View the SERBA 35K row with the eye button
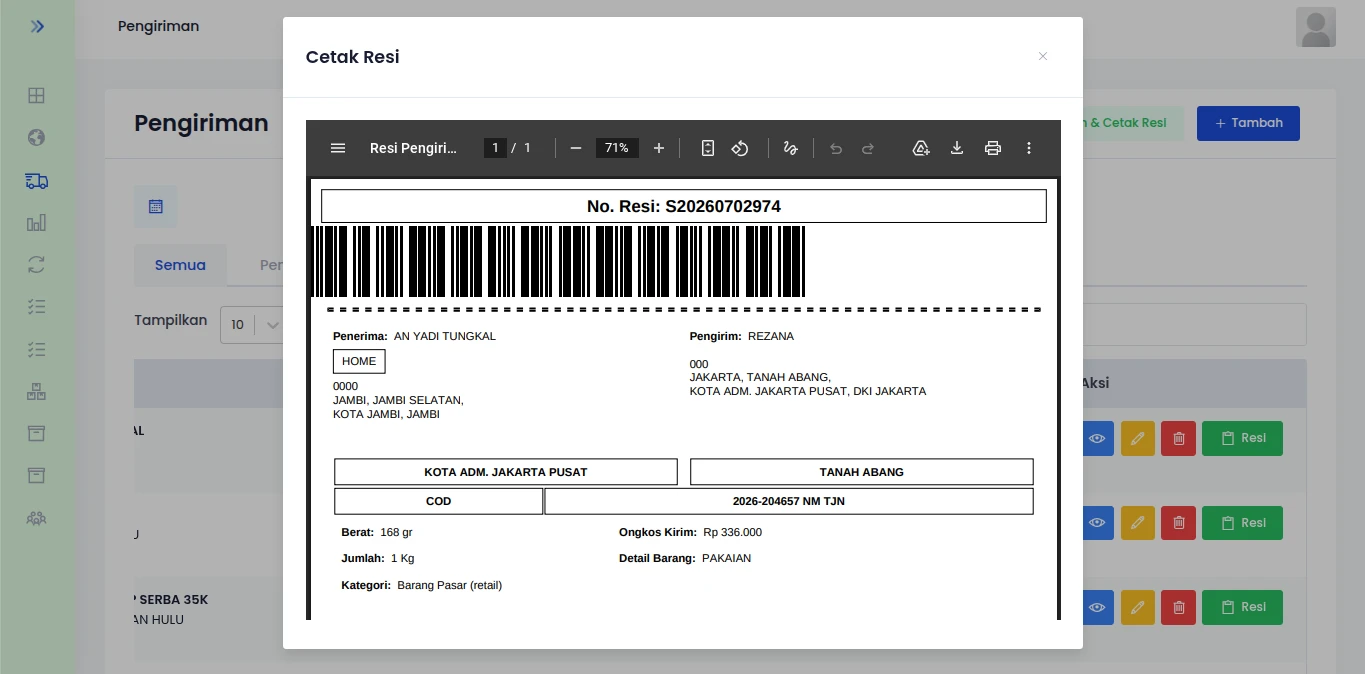This screenshot has height=674, width=1365. pos(1098,607)
